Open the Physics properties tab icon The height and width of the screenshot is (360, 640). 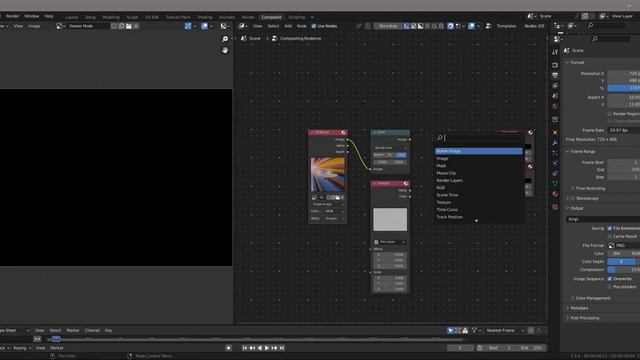(x=555, y=163)
